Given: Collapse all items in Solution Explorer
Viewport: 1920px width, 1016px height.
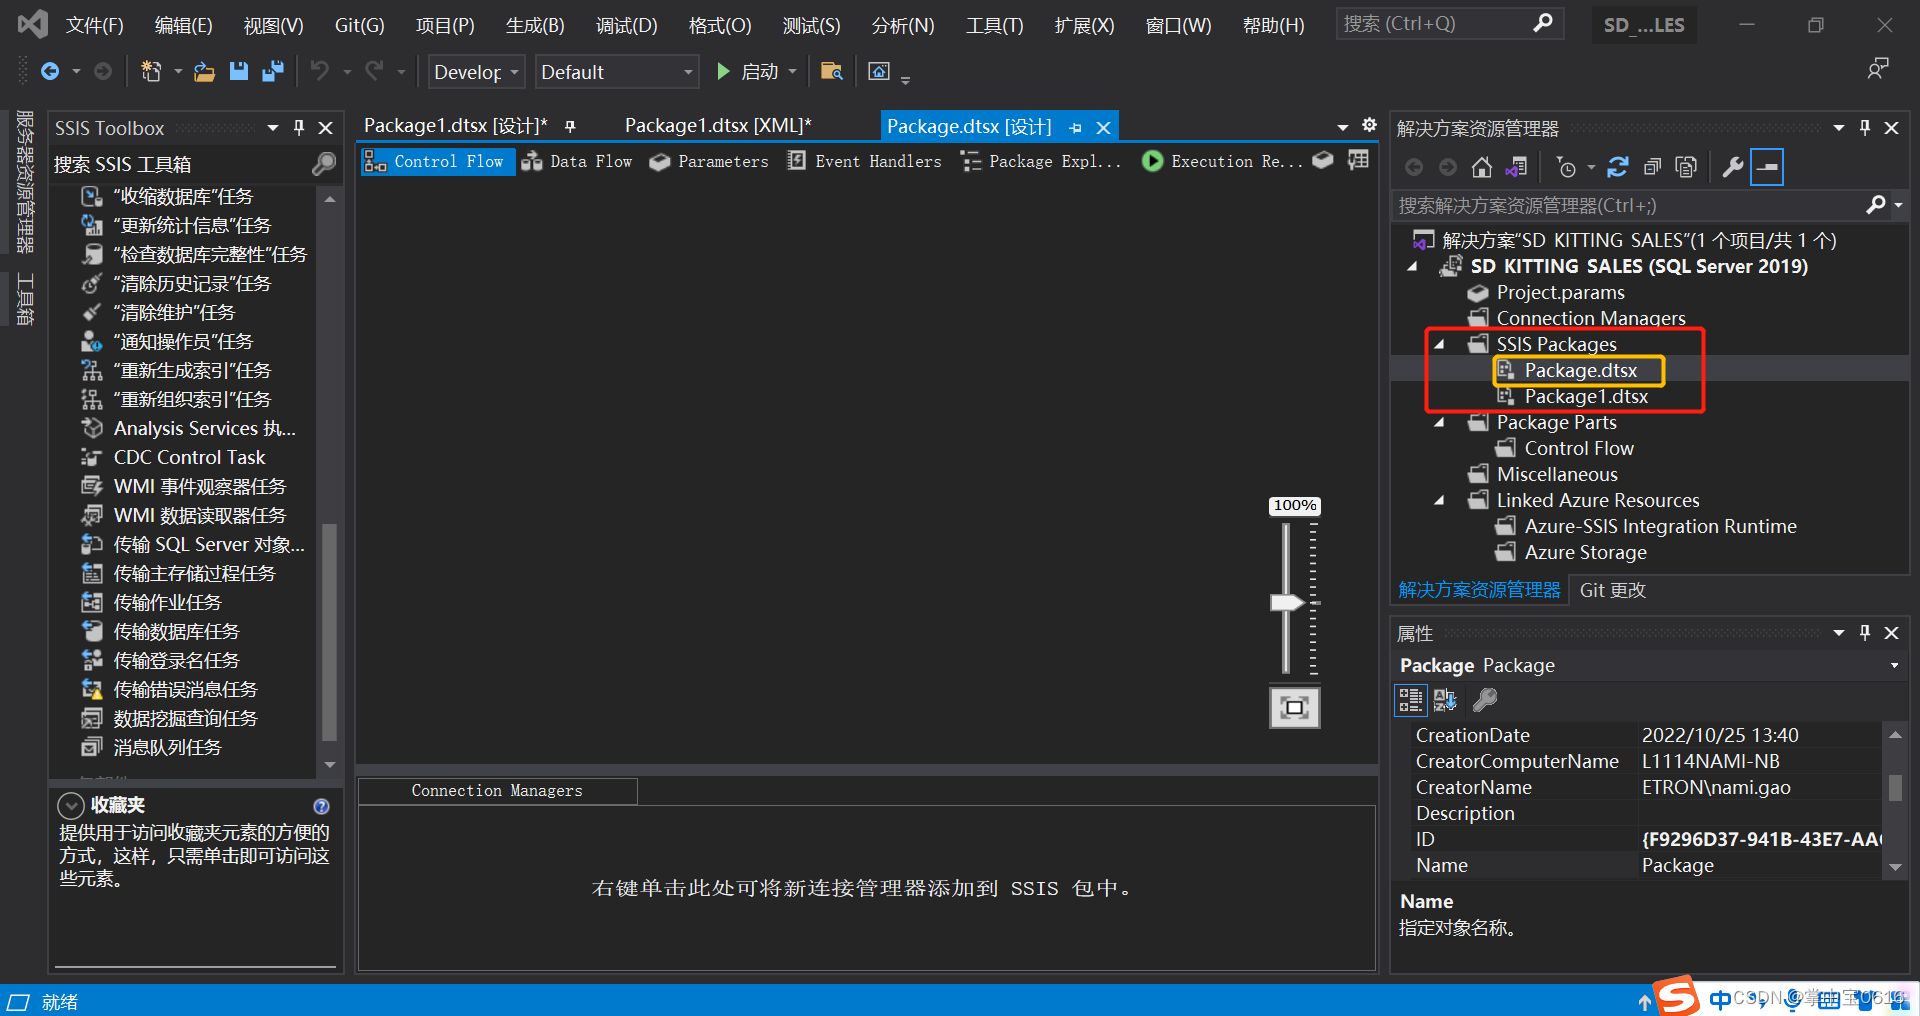Looking at the screenshot, I should coord(1652,167).
